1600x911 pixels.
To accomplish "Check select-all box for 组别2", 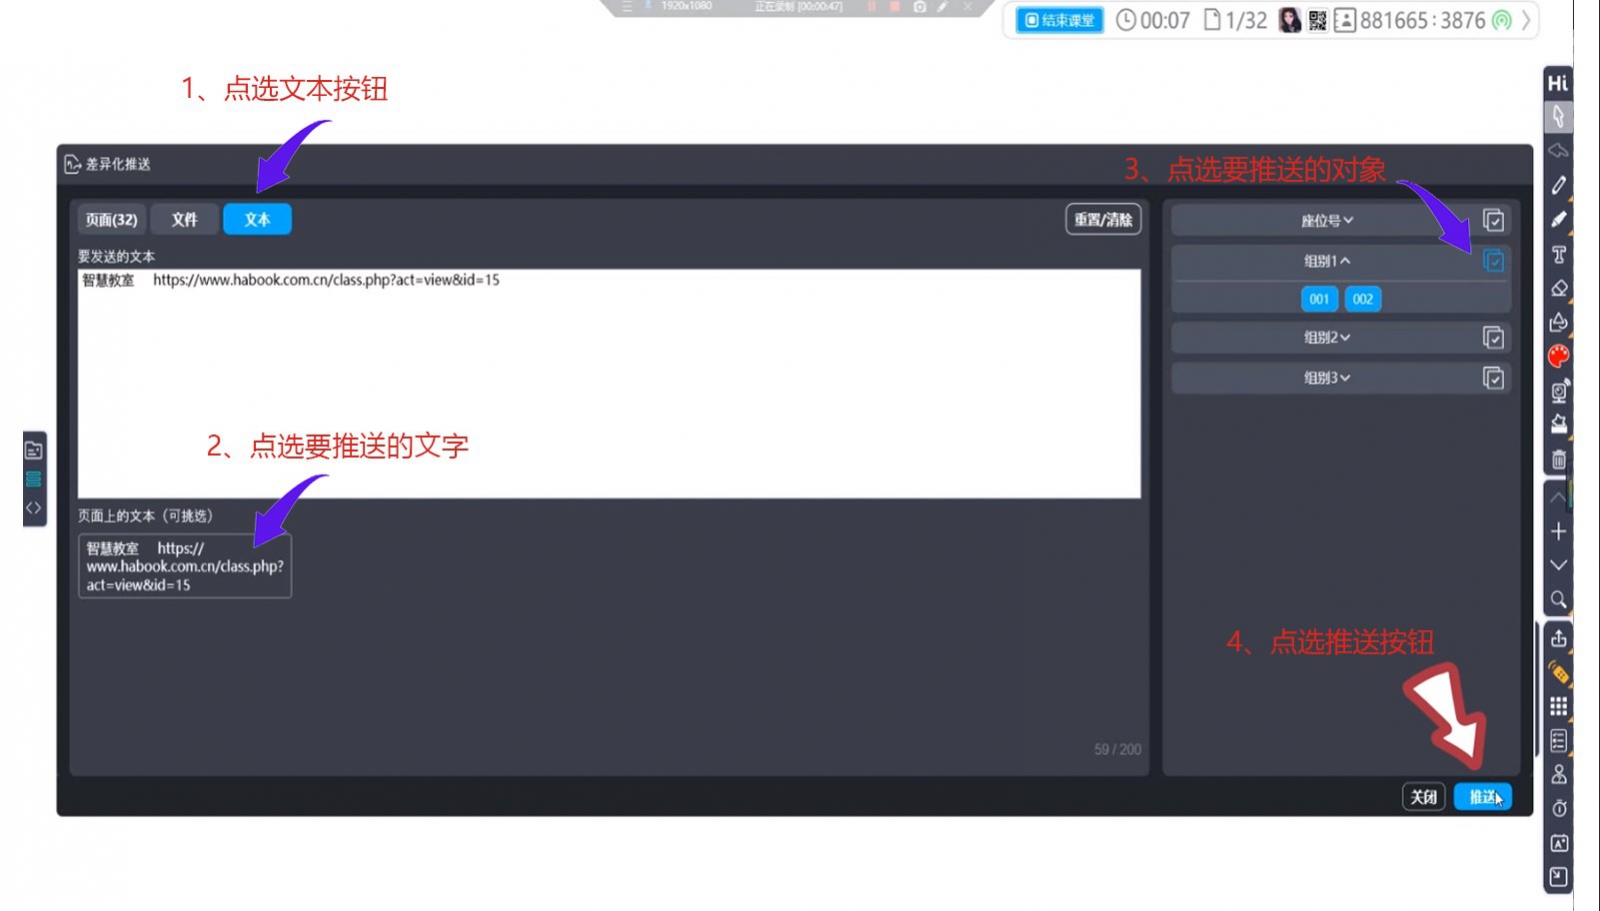I will point(1492,338).
